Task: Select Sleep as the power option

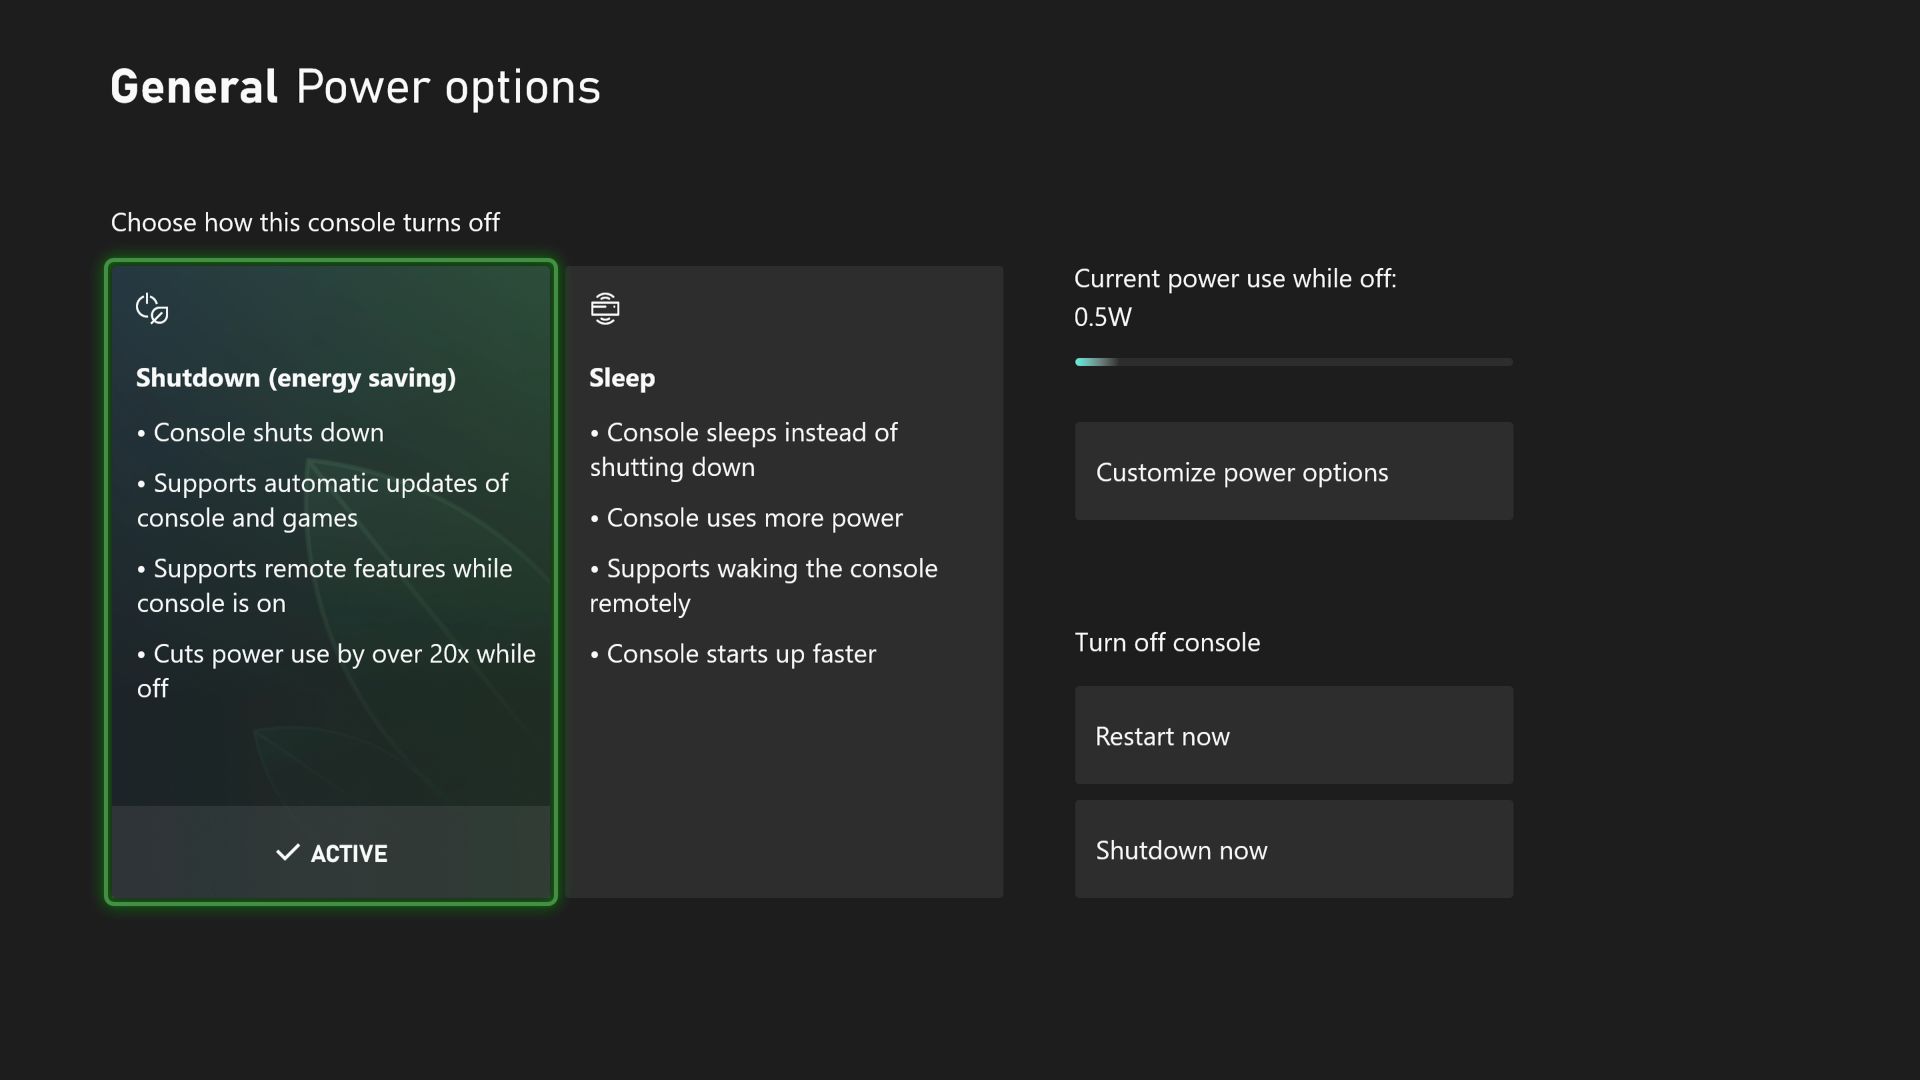Action: (x=783, y=582)
